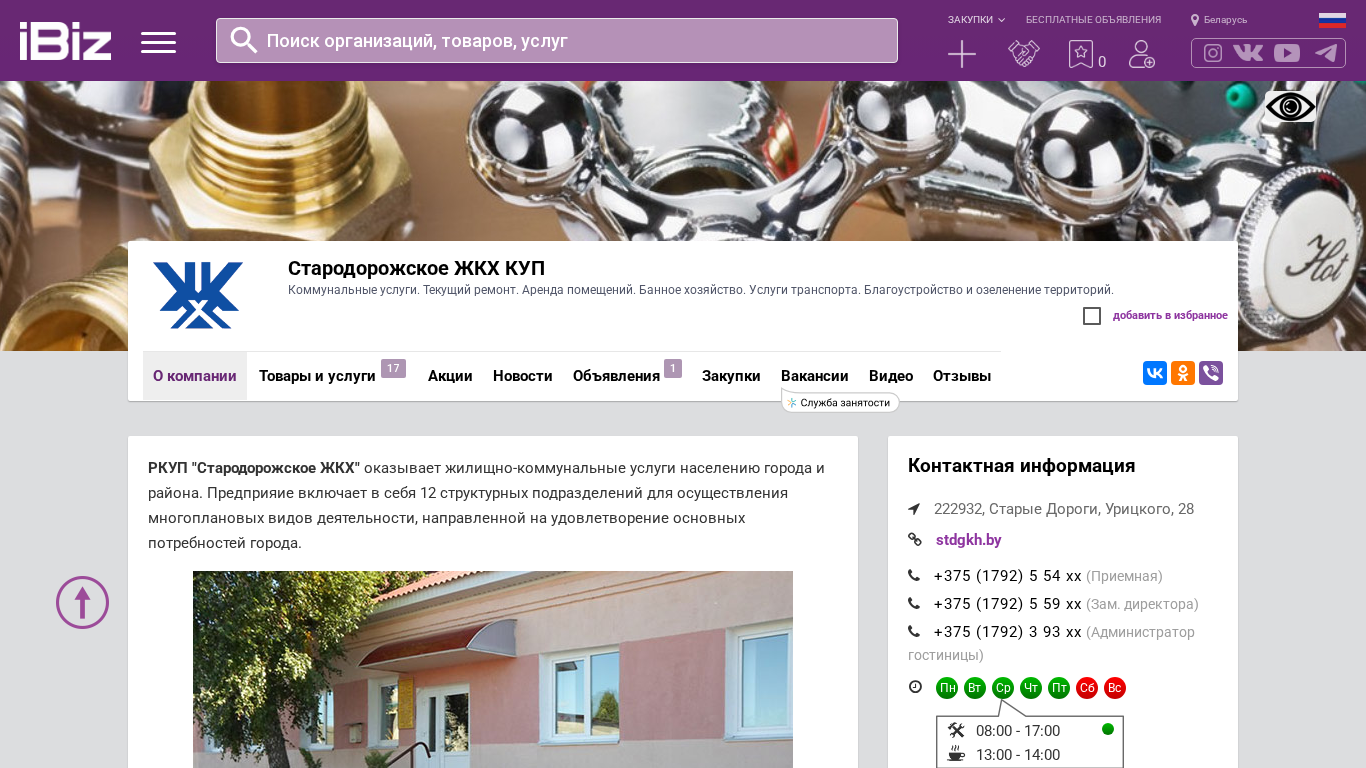Screen dimensions: 1366x768
Task: Go to the Отзывы tab
Action: pos(962,376)
